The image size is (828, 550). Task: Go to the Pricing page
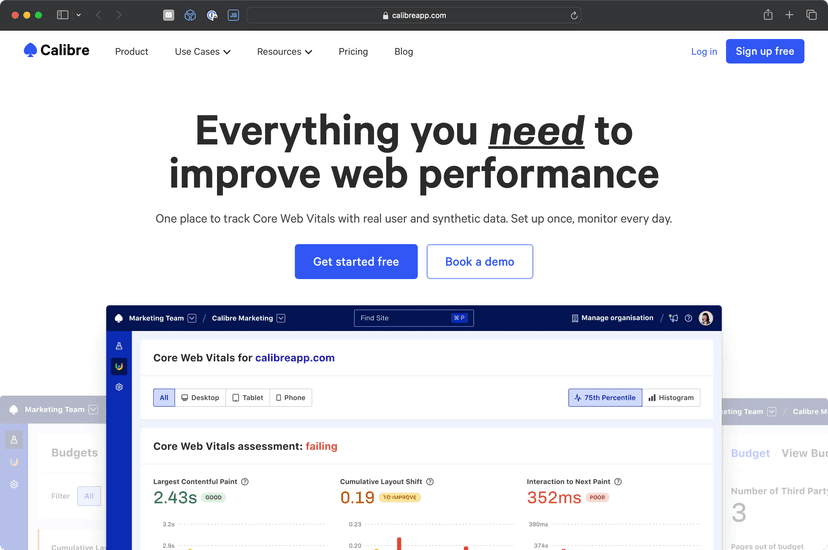(x=353, y=52)
